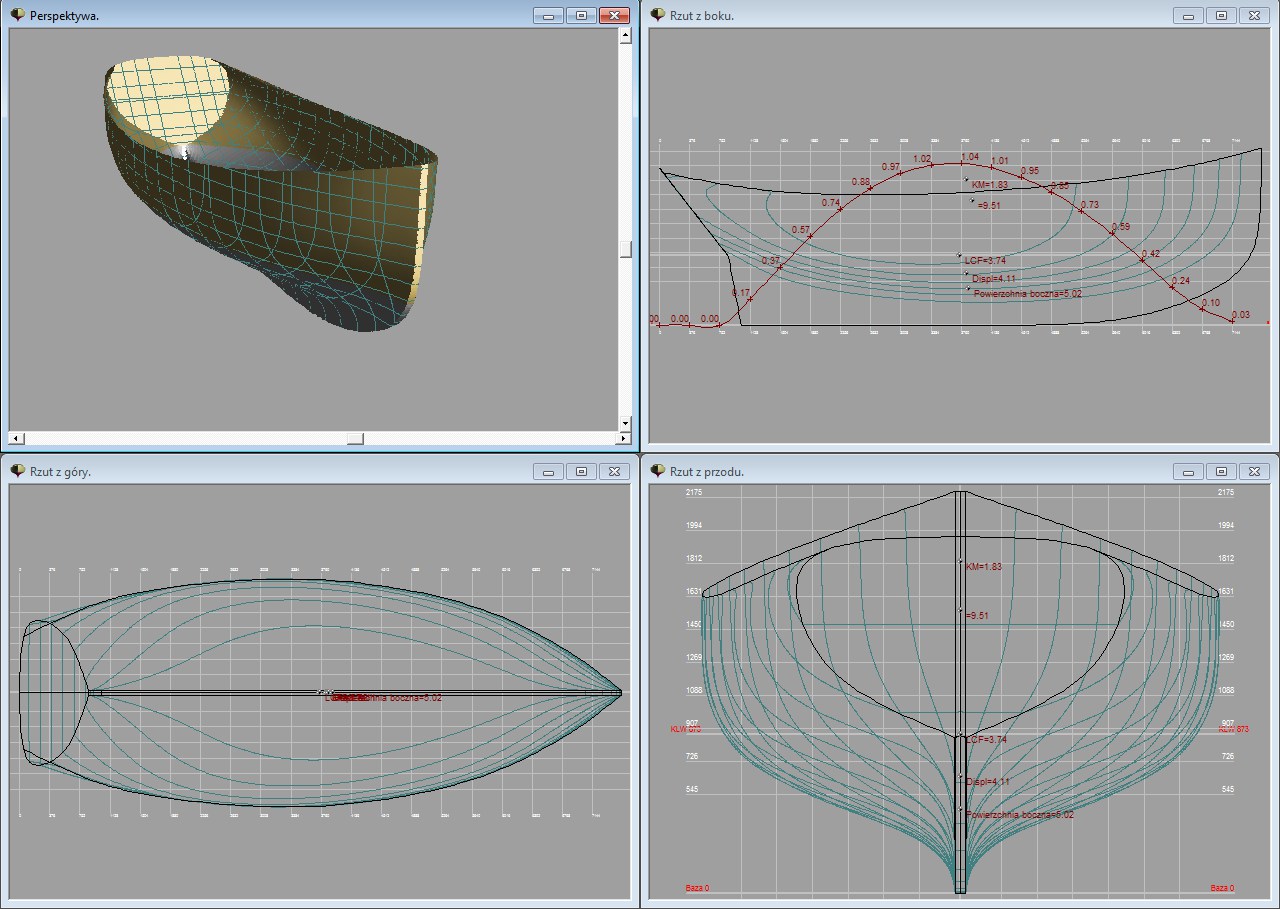Click the 0.88 curve value in side view

[861, 181]
